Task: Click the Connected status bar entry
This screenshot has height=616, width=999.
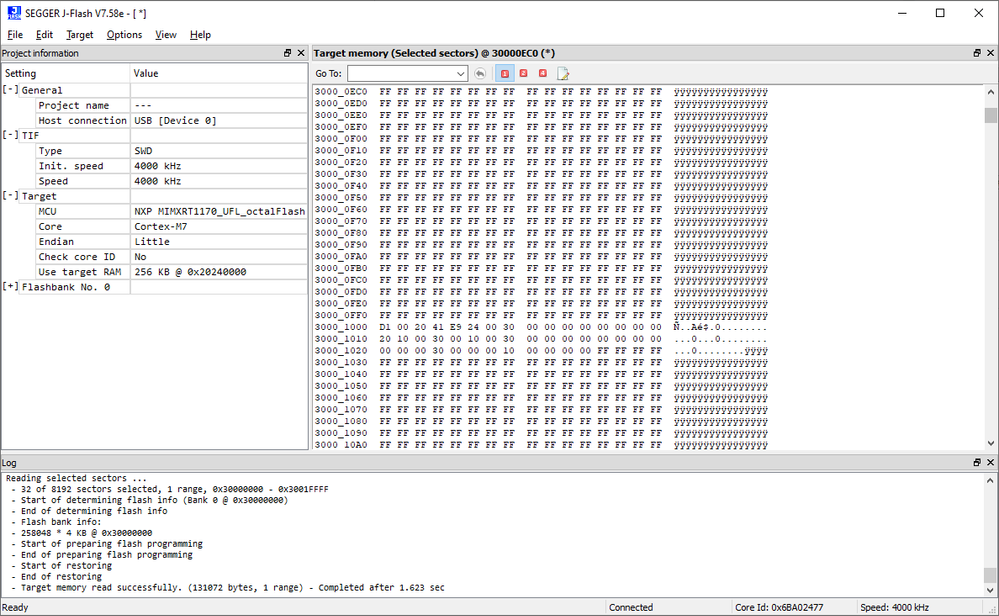Action: click(631, 608)
